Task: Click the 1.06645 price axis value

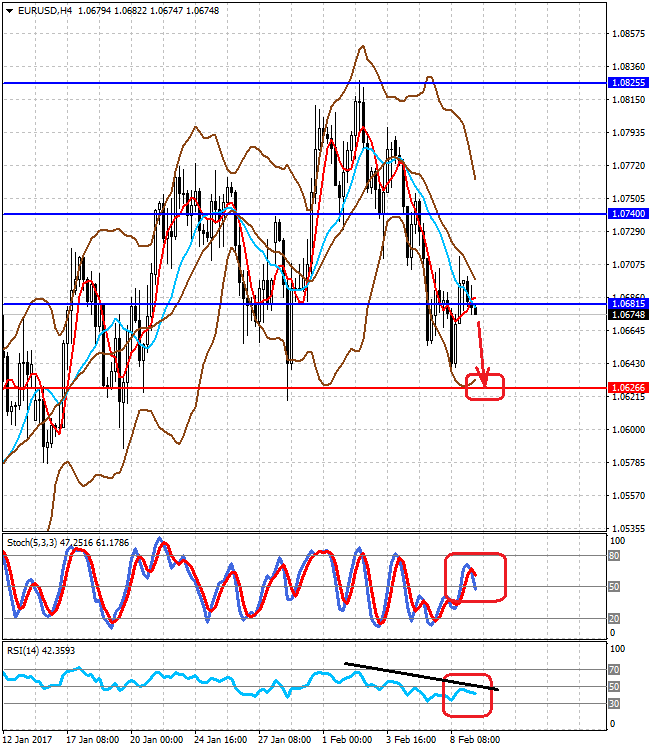Action: click(x=628, y=330)
